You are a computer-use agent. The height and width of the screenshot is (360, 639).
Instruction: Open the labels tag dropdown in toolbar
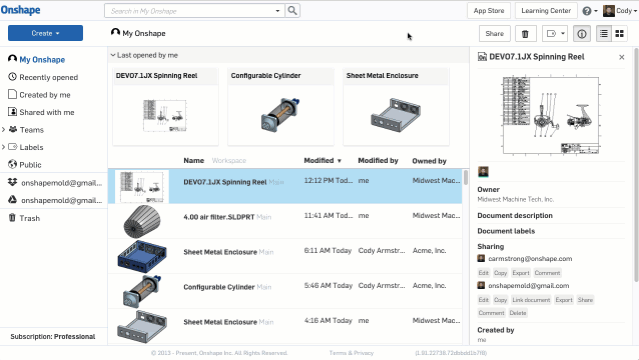tap(555, 34)
